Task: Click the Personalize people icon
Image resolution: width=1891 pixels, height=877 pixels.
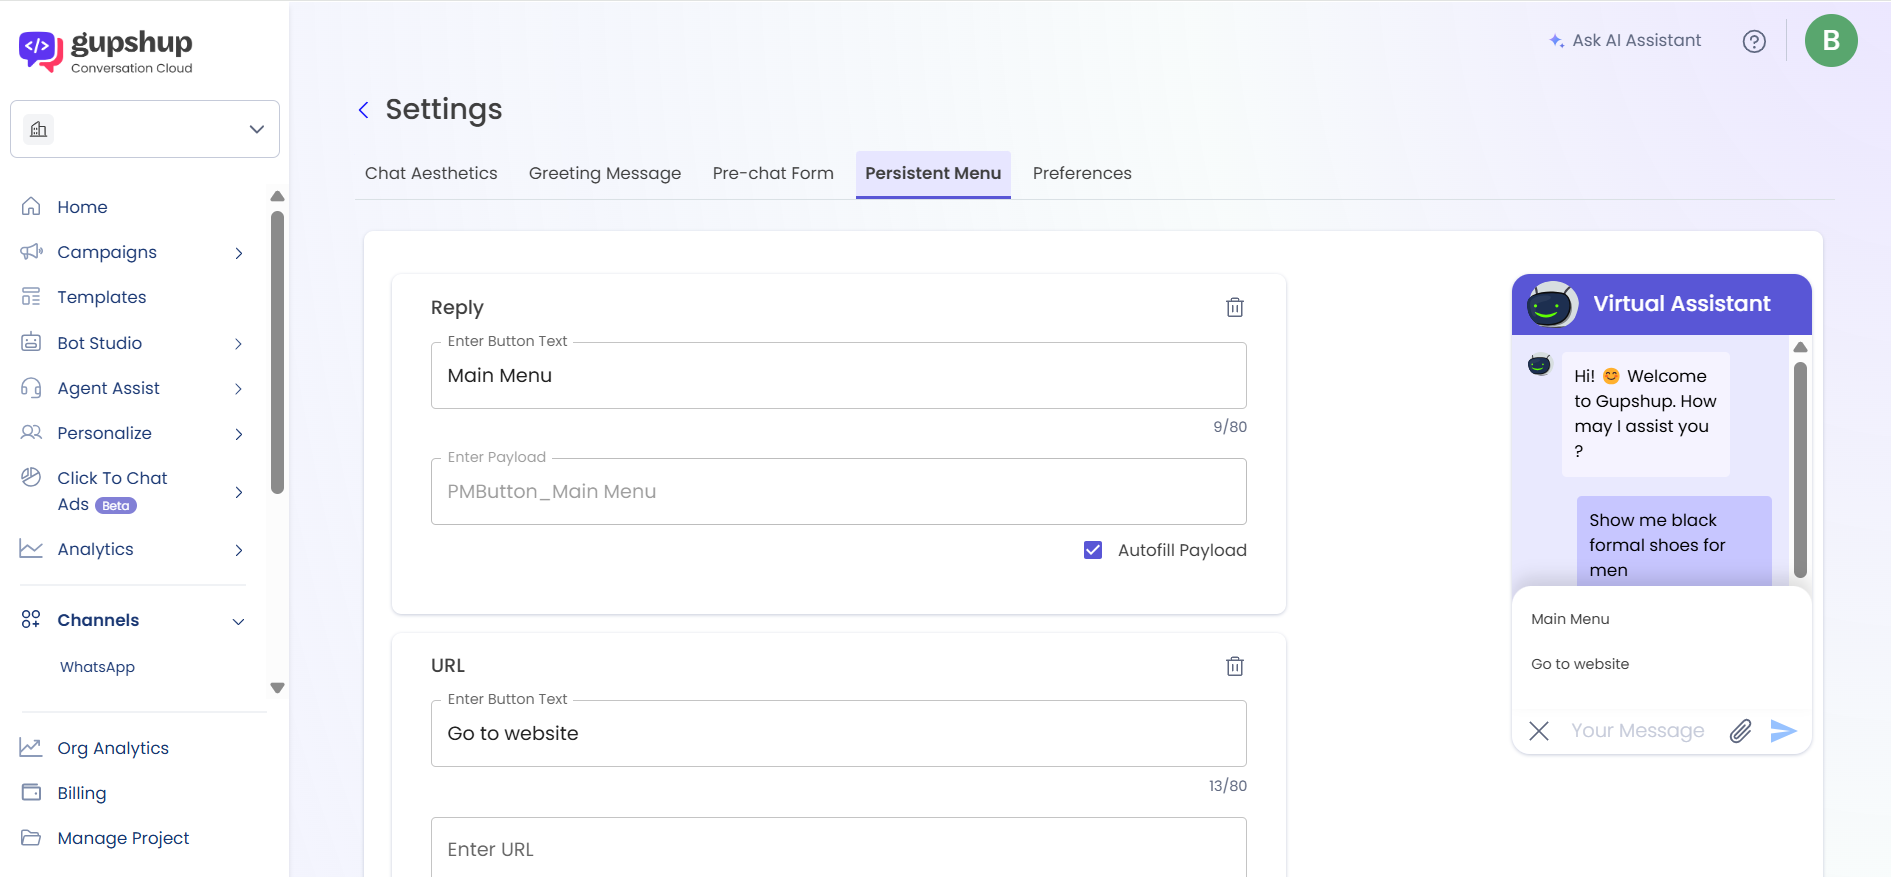Action: (31, 432)
